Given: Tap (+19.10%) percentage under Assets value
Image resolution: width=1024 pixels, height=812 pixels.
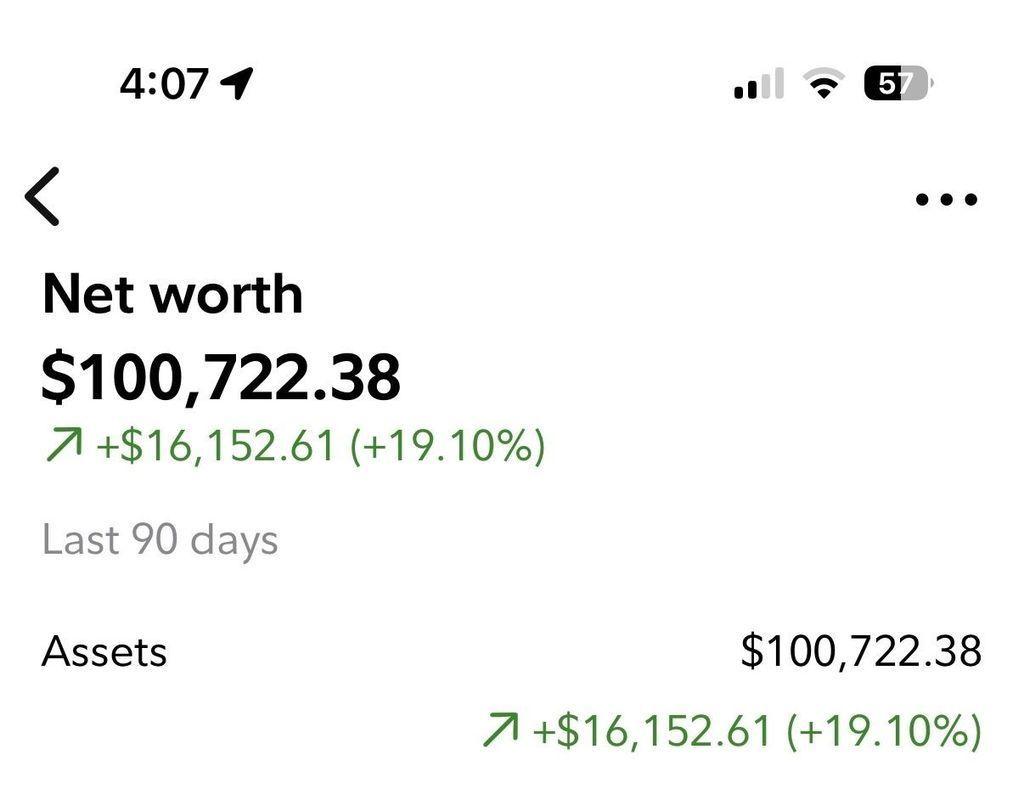Looking at the screenshot, I should coord(884,732).
